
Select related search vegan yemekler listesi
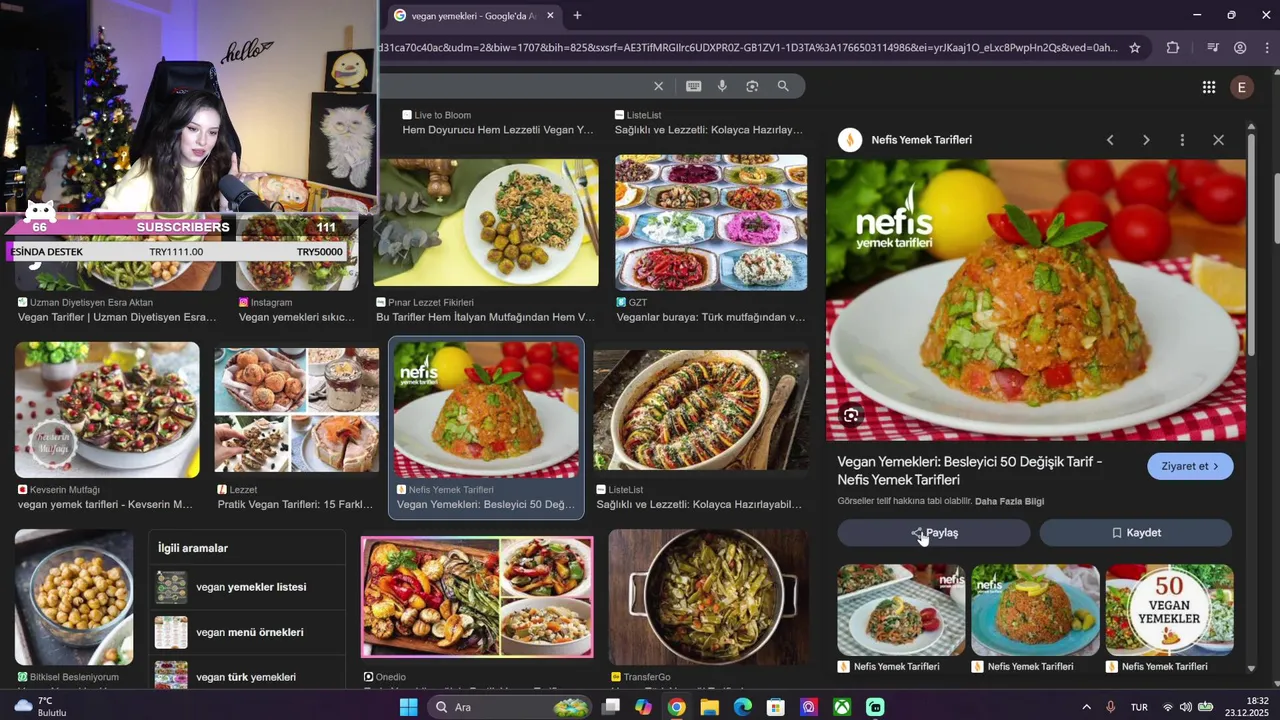(247, 587)
